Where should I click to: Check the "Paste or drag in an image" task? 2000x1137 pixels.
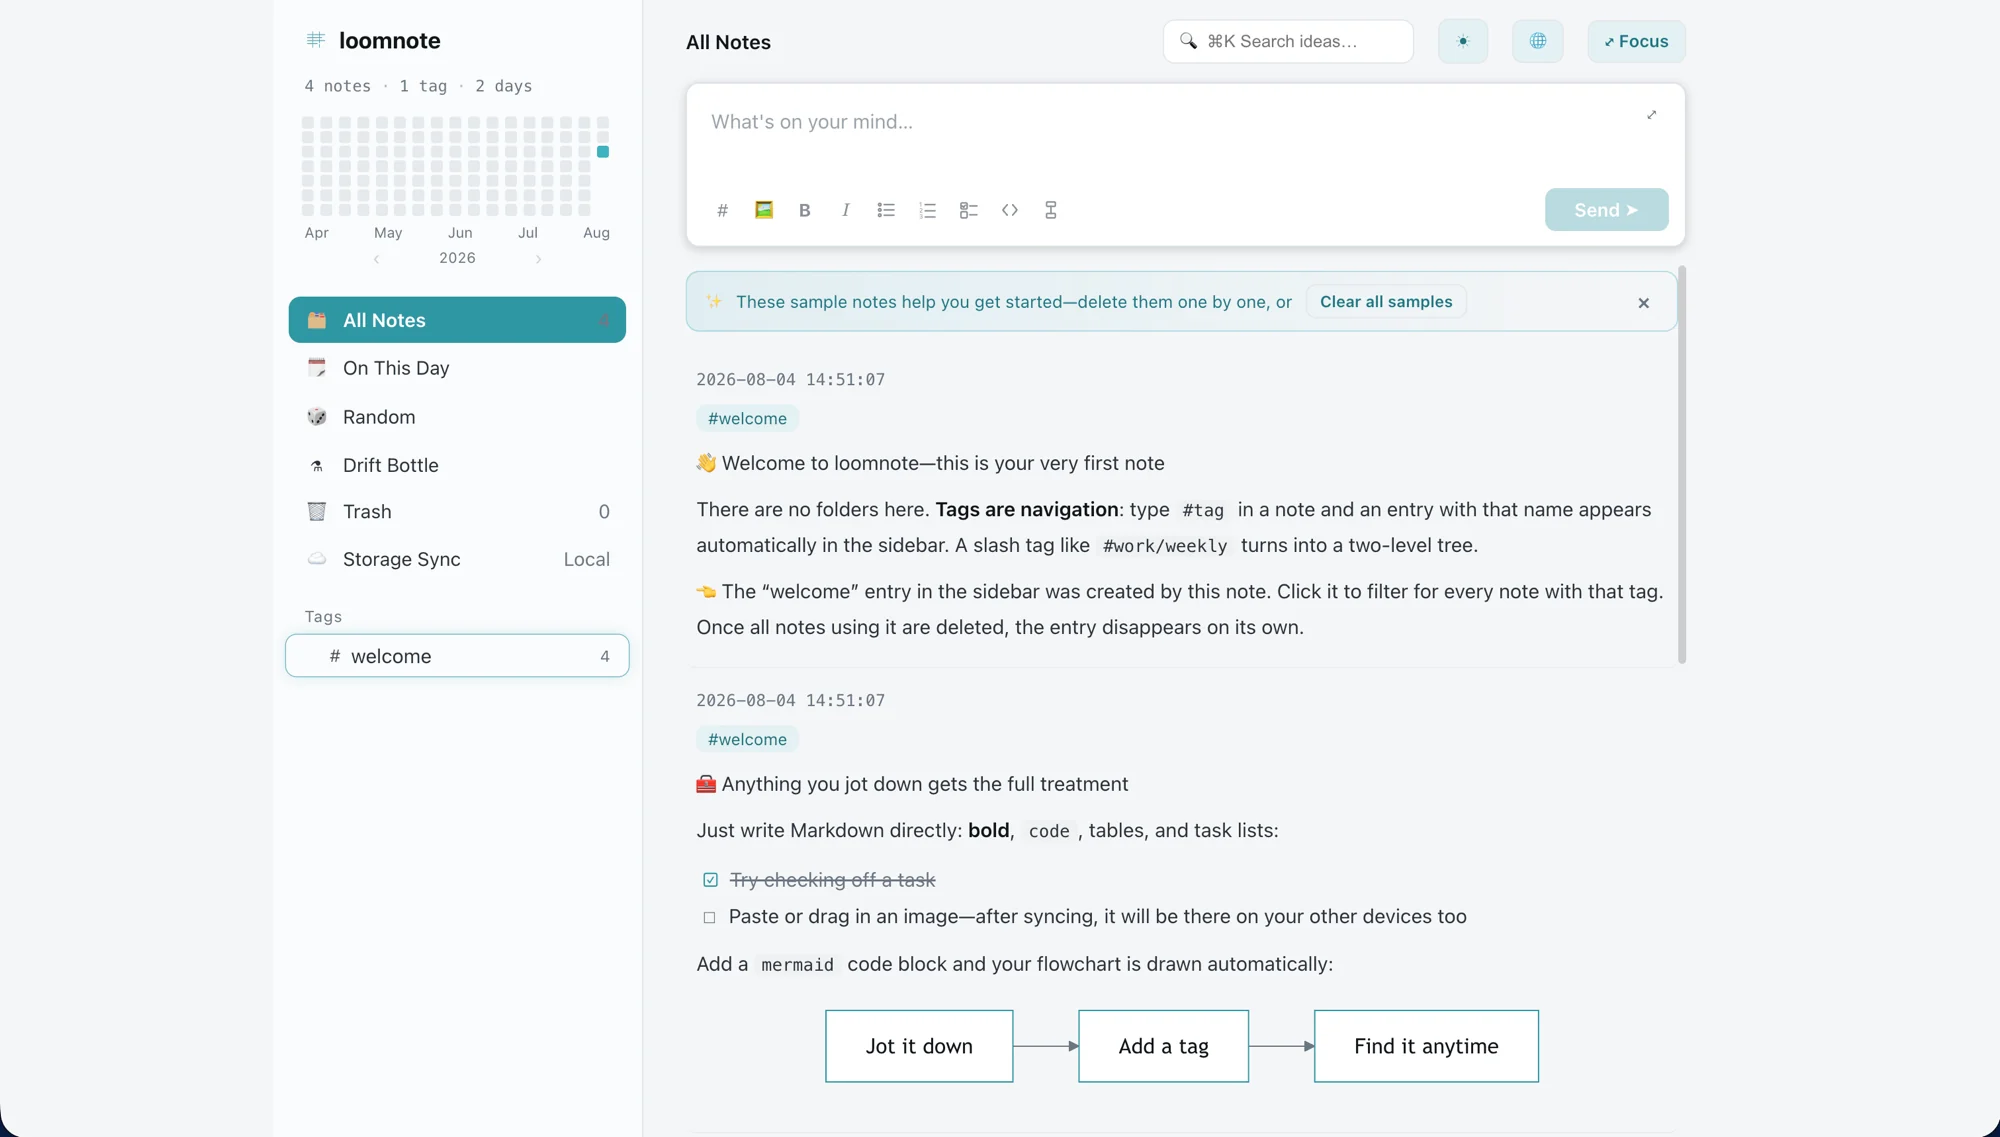(710, 917)
